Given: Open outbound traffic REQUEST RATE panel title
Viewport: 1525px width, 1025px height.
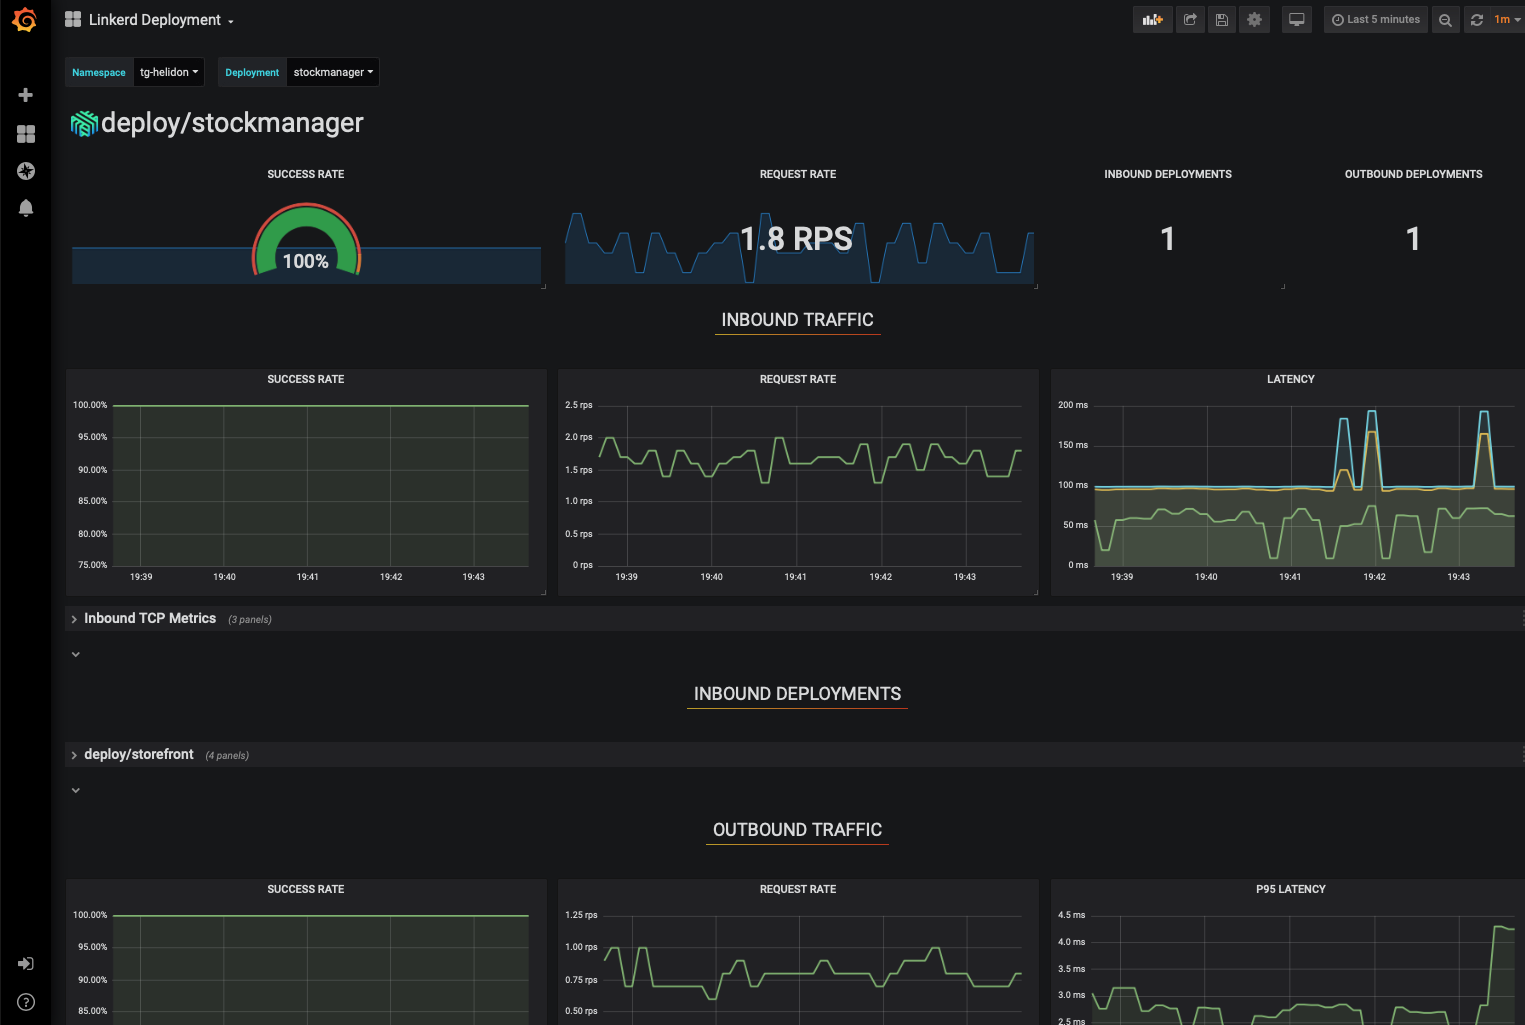Looking at the screenshot, I should (798, 889).
